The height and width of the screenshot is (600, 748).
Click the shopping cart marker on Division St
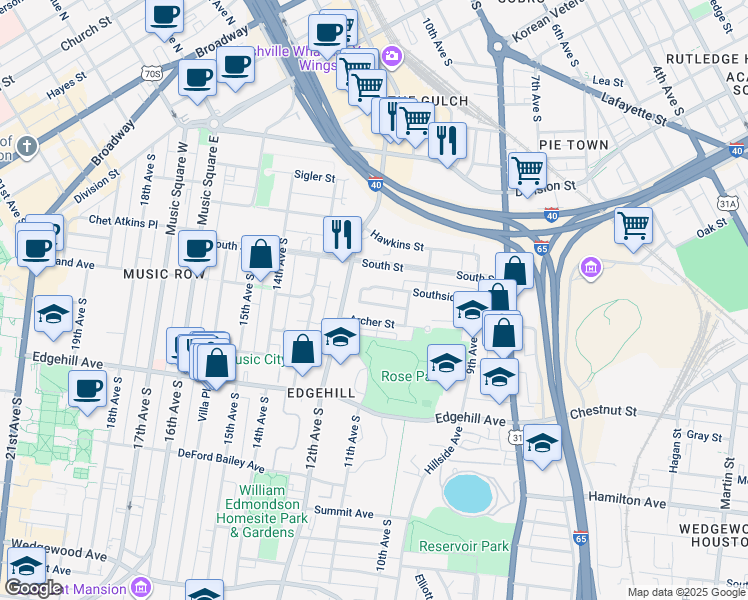coord(527,170)
